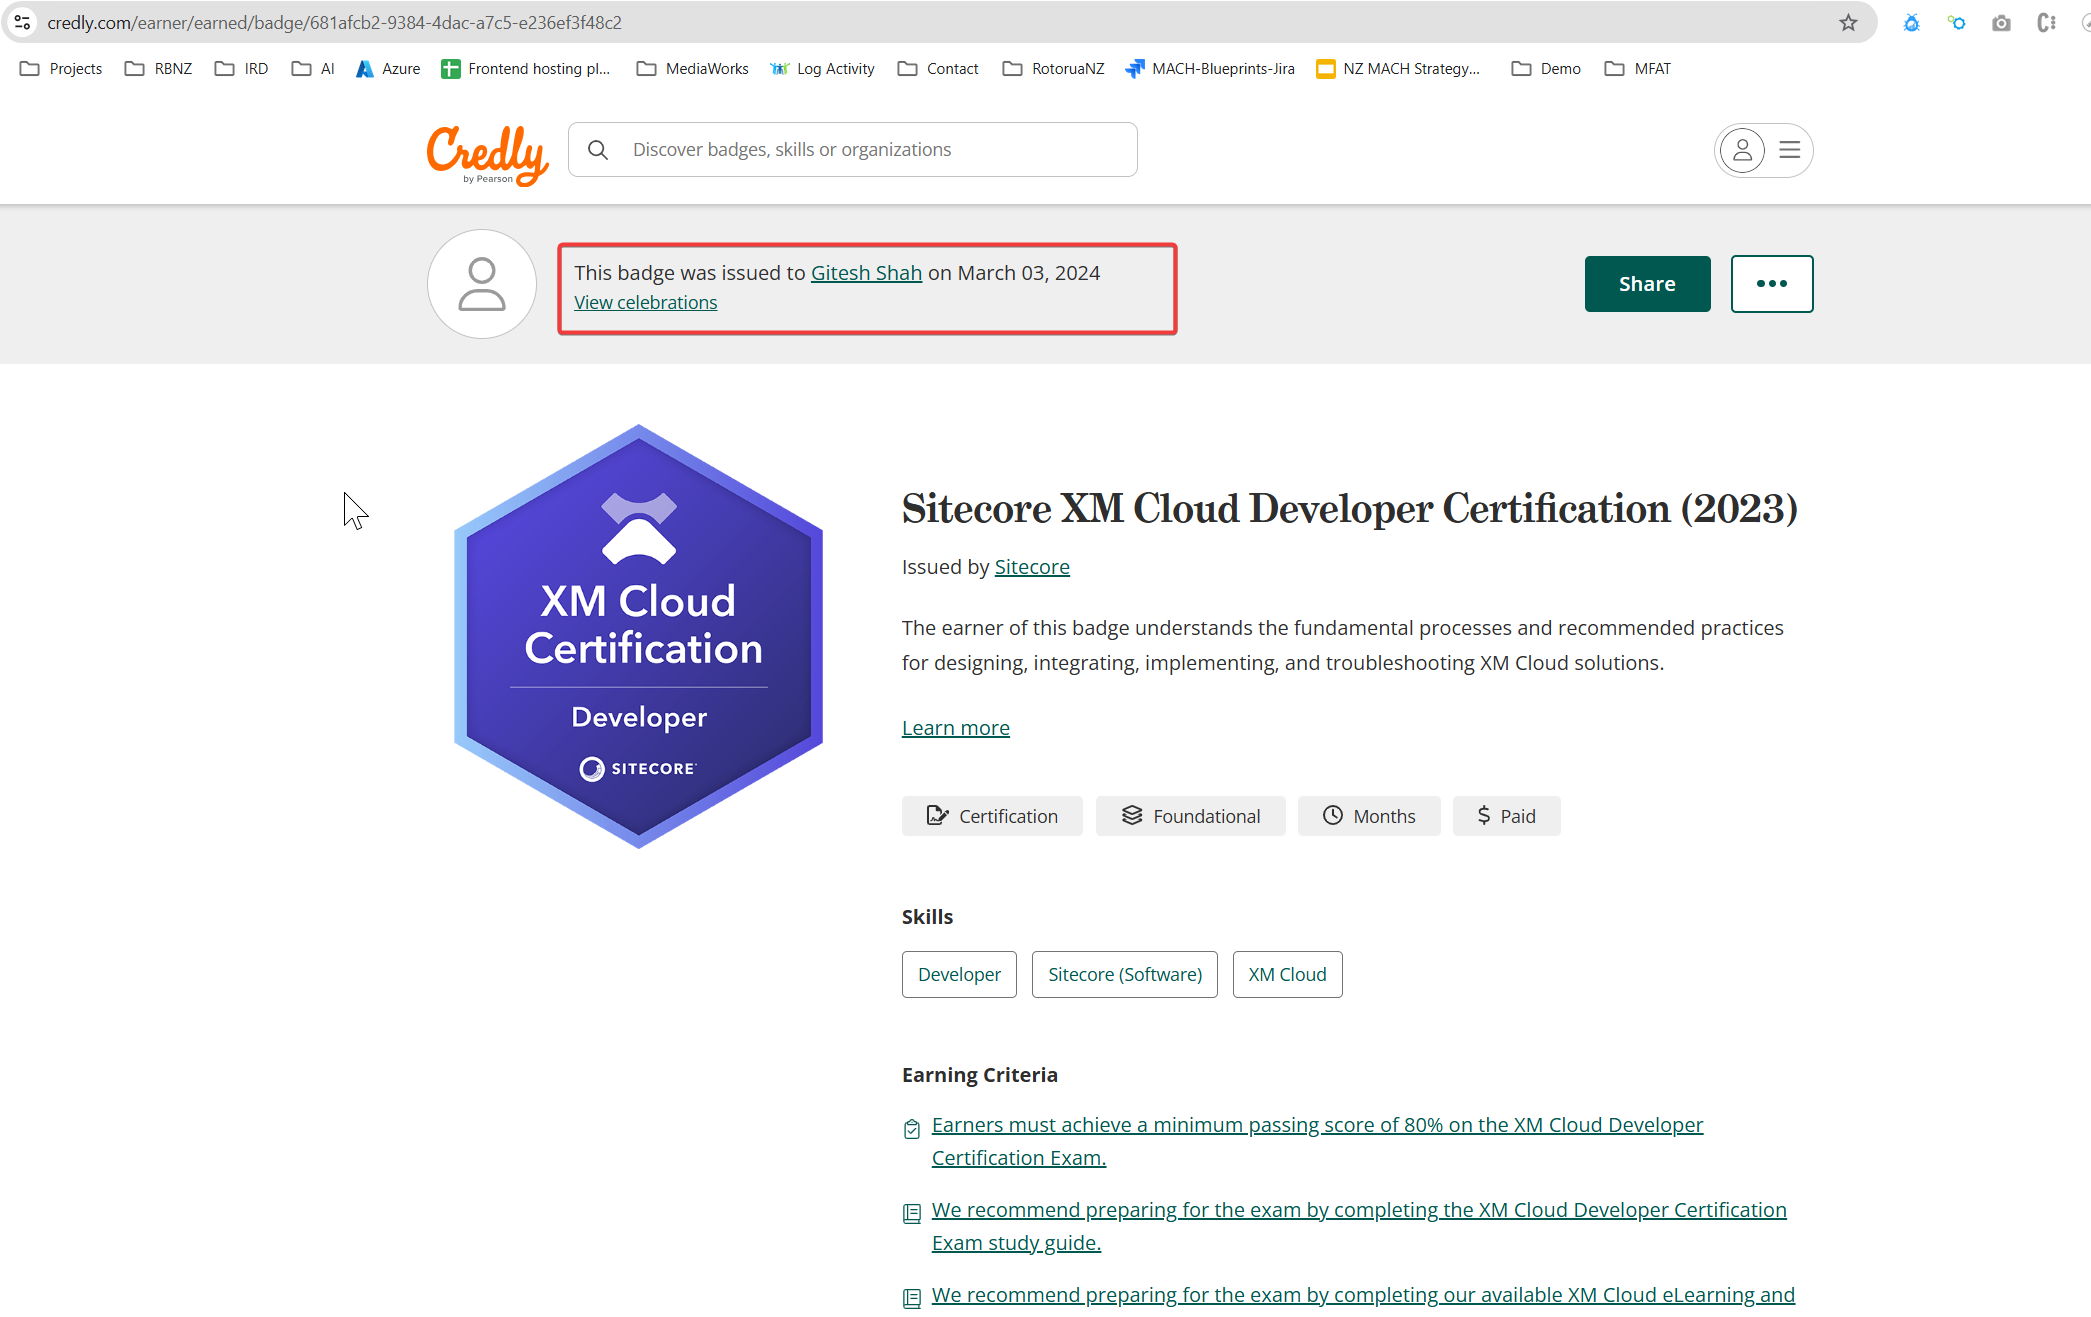Click the blue flask browser extension icon
This screenshot has width=2091, height=1317.
coord(1911,22)
